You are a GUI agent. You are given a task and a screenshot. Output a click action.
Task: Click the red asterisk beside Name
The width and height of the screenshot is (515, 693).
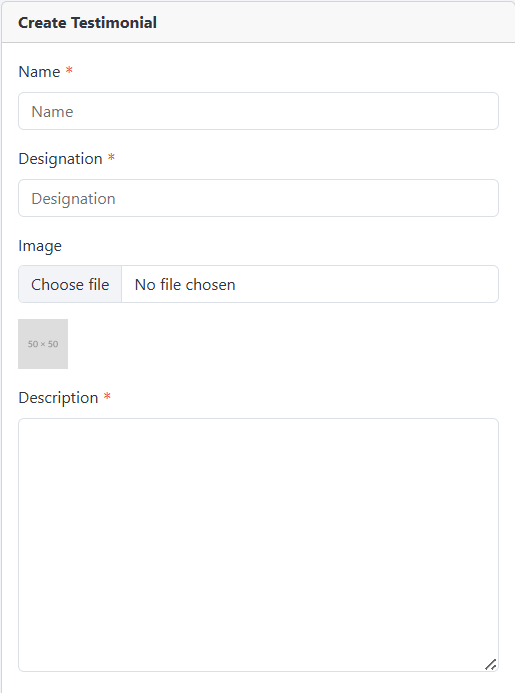(69, 71)
